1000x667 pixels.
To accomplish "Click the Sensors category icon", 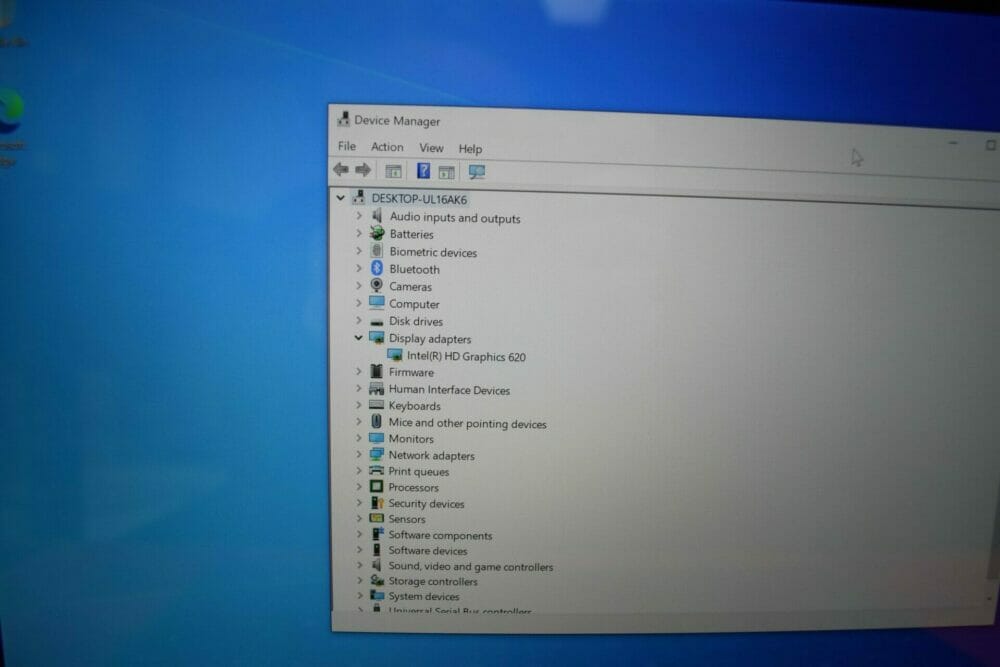I will tap(377, 518).
